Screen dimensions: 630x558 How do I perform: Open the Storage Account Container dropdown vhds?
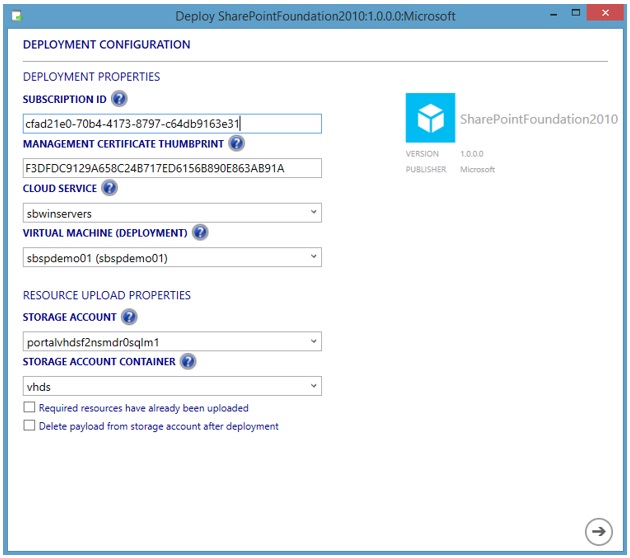pos(172,386)
